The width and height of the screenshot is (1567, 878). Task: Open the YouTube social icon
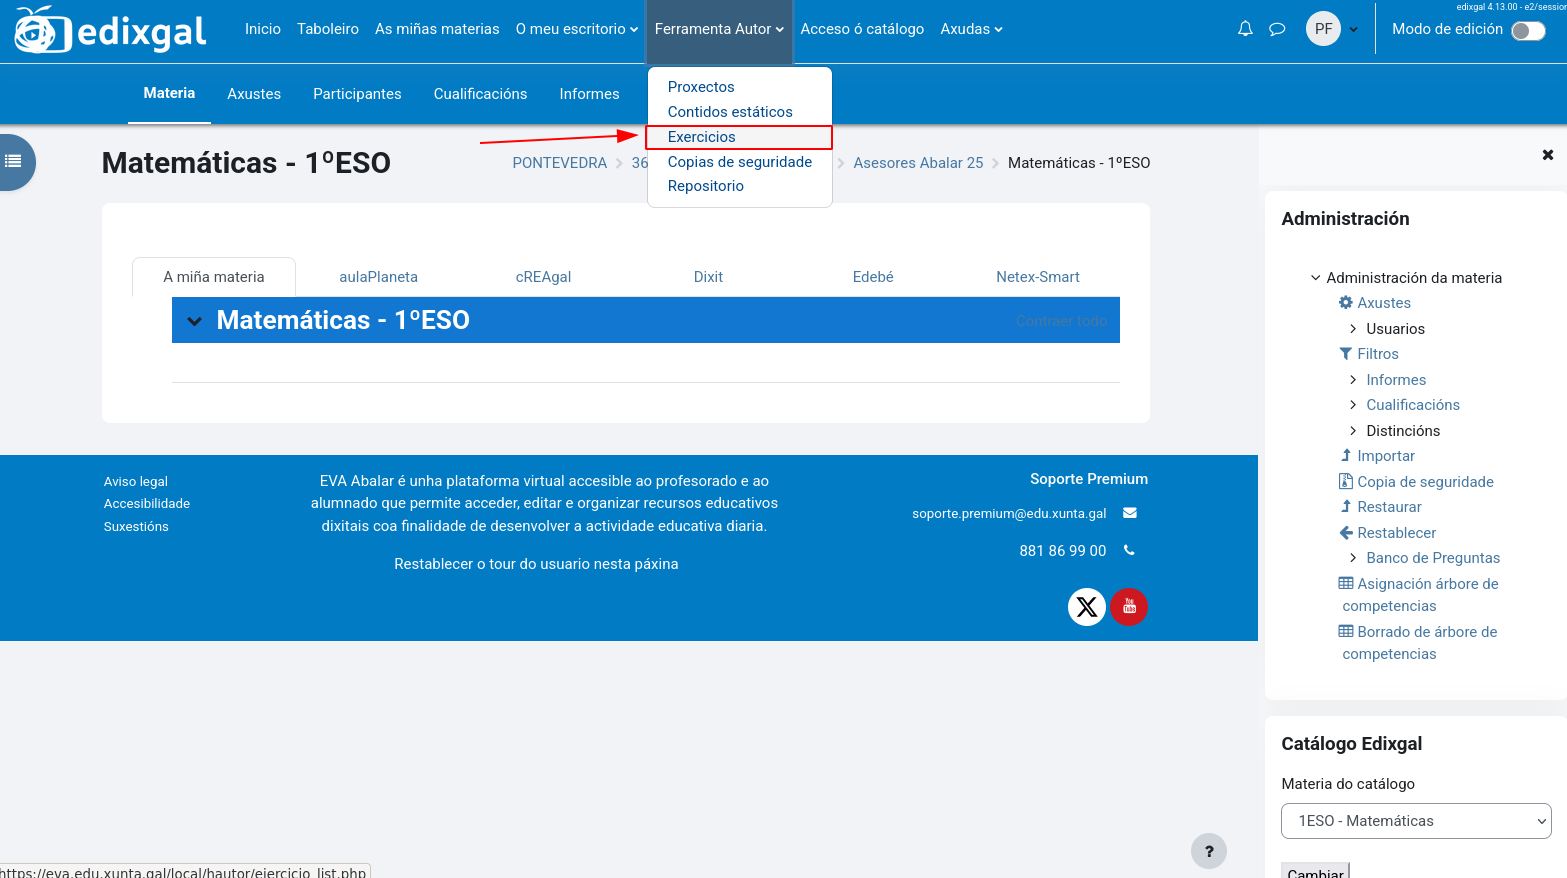(x=1129, y=607)
